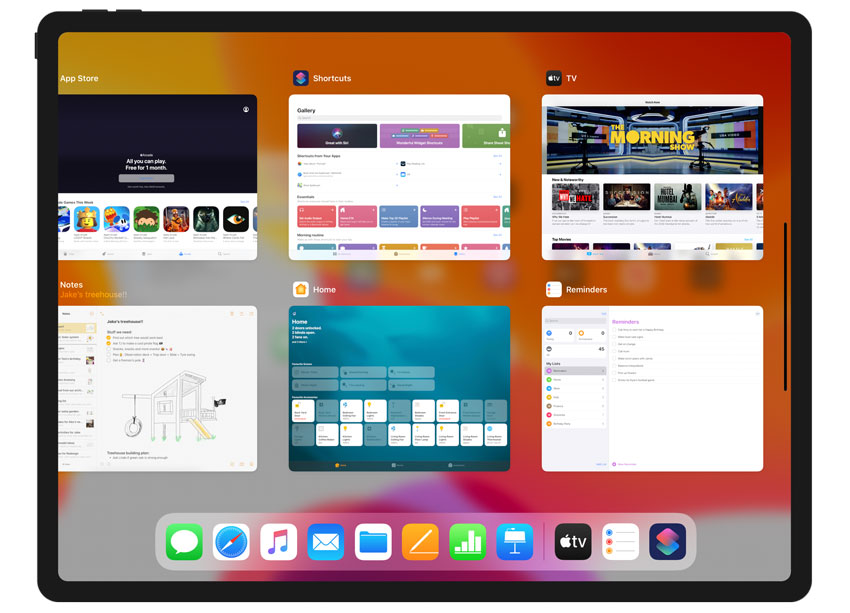Check the Observation deck checklist item in Notes
850x613 pixels.
pyautogui.click(x=108, y=355)
